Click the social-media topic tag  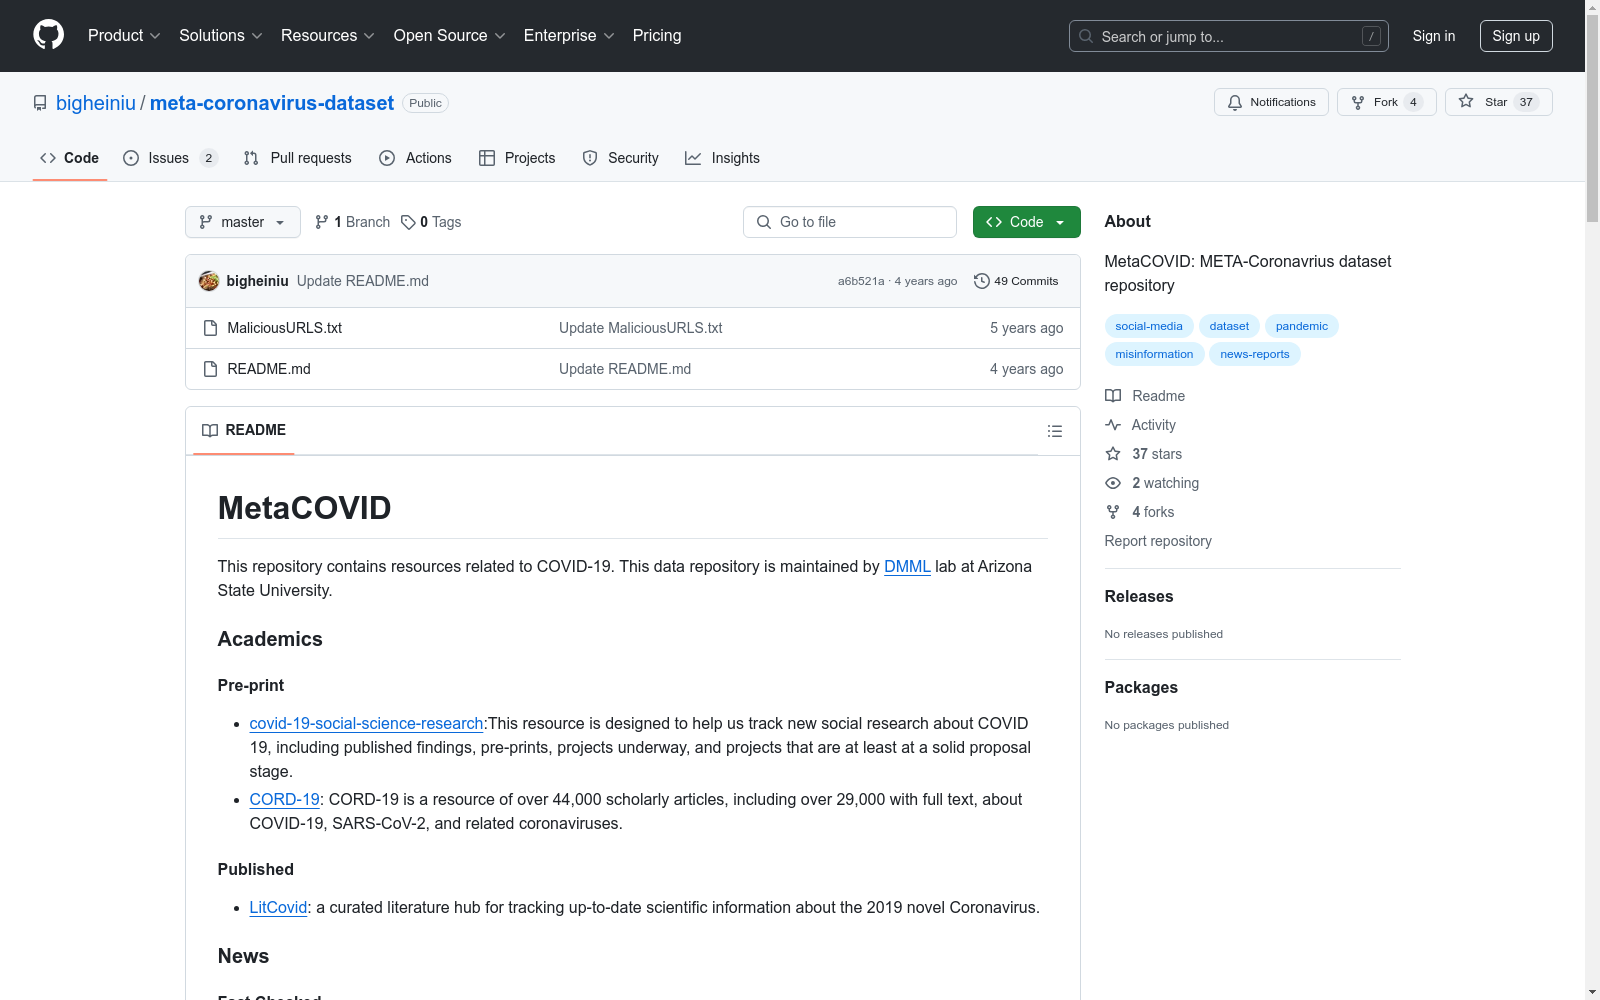pyautogui.click(x=1149, y=326)
